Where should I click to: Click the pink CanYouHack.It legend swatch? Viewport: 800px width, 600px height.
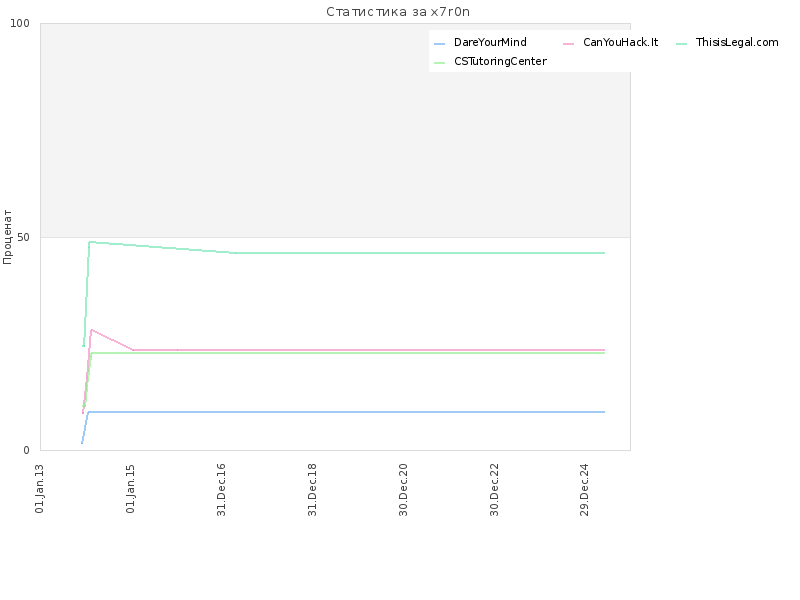tap(568, 44)
